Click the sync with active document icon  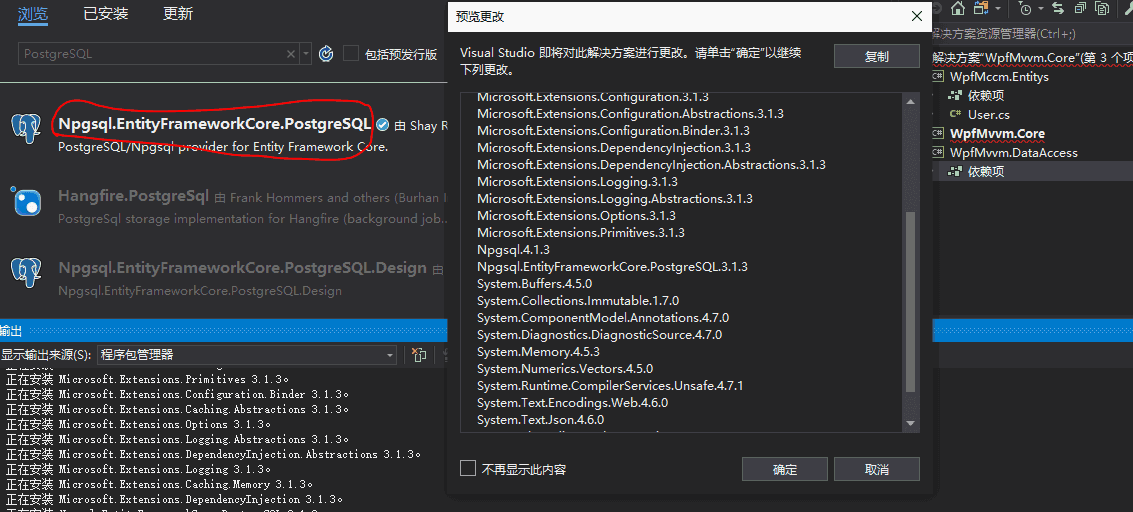(1059, 9)
